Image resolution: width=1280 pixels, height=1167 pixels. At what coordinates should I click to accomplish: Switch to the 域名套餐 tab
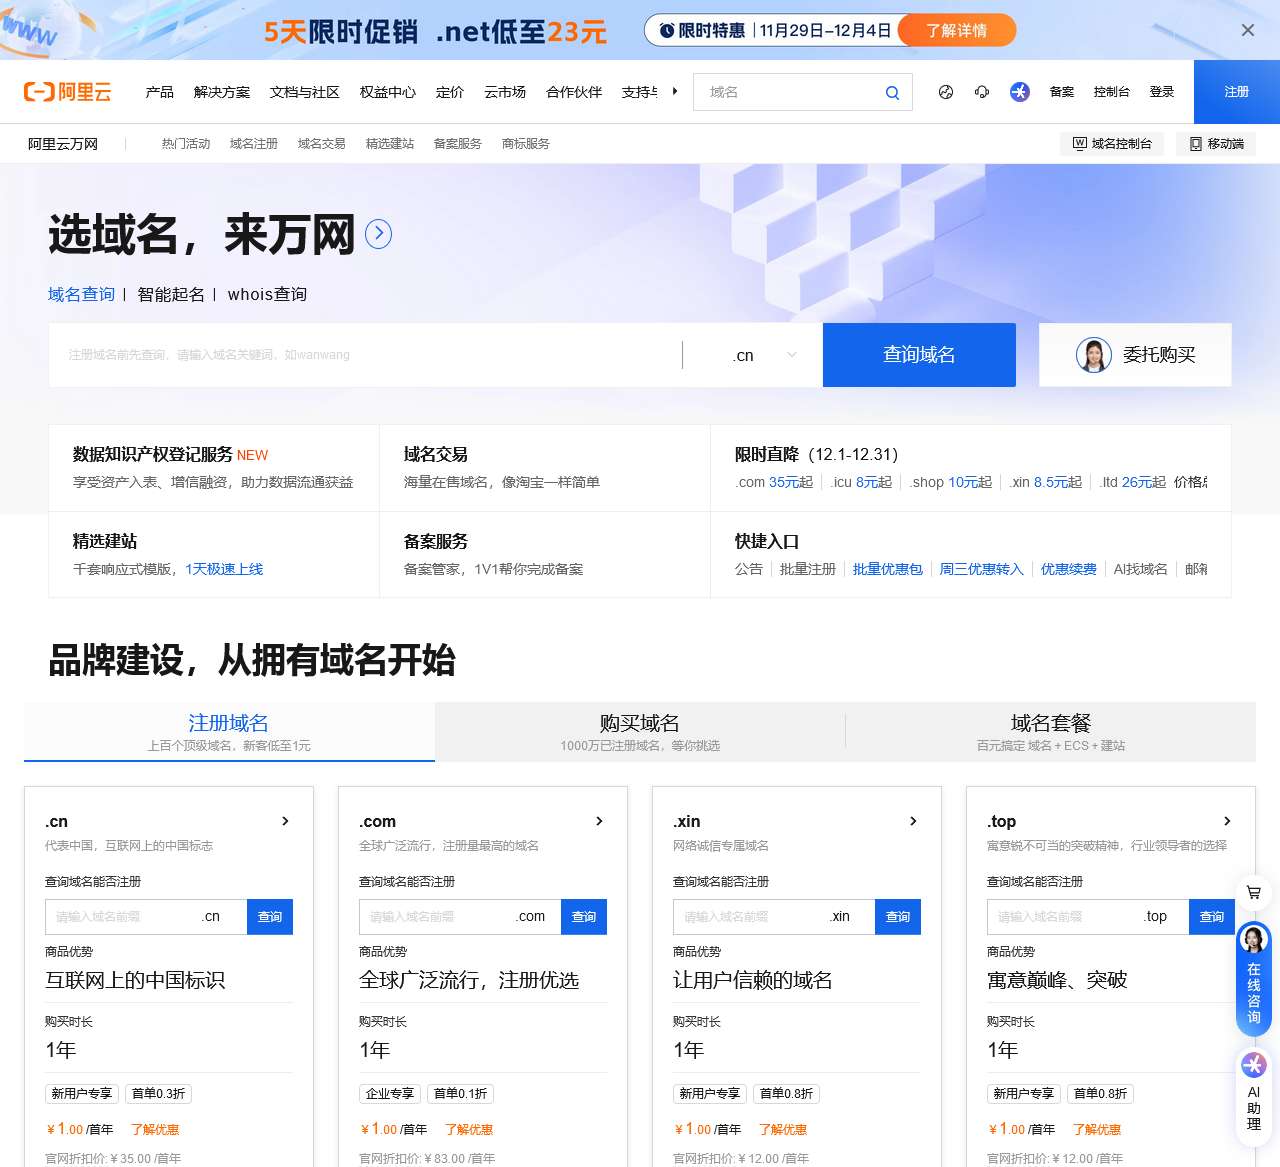(x=1050, y=731)
